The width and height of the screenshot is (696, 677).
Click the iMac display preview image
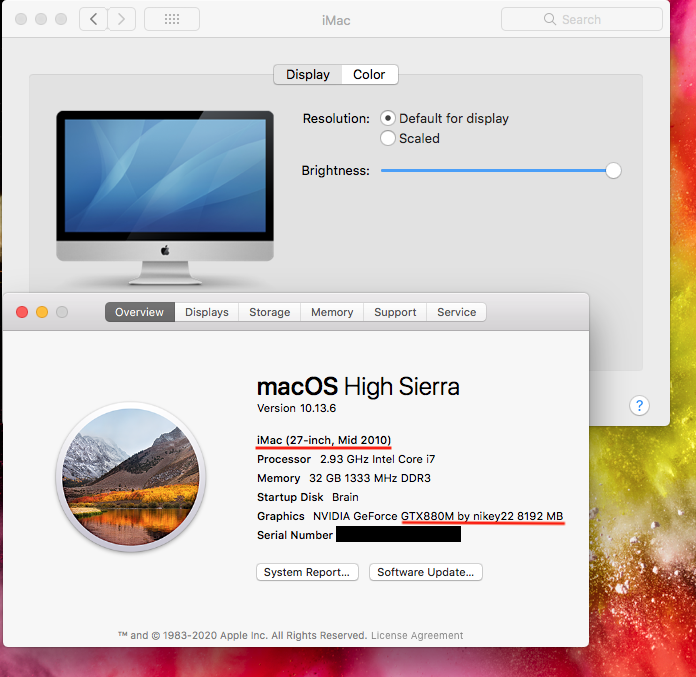pos(165,198)
